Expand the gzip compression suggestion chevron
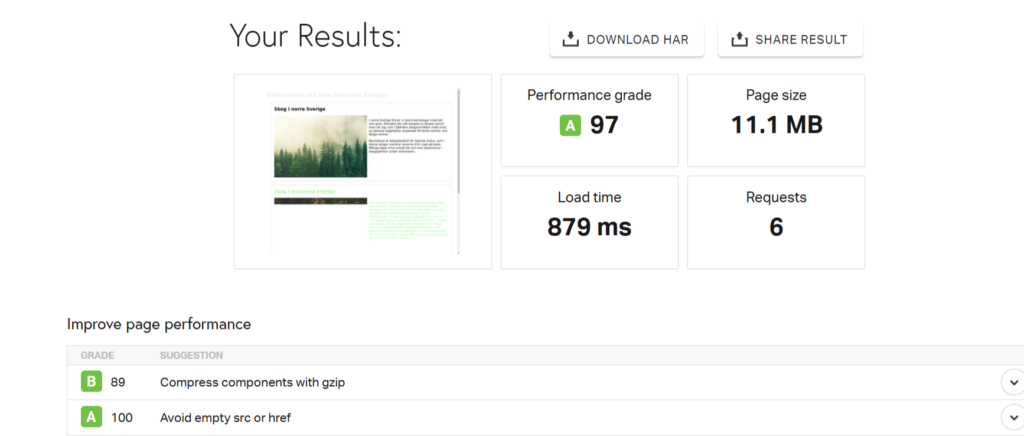Screen dimensions: 1024x436 [1012, 382]
